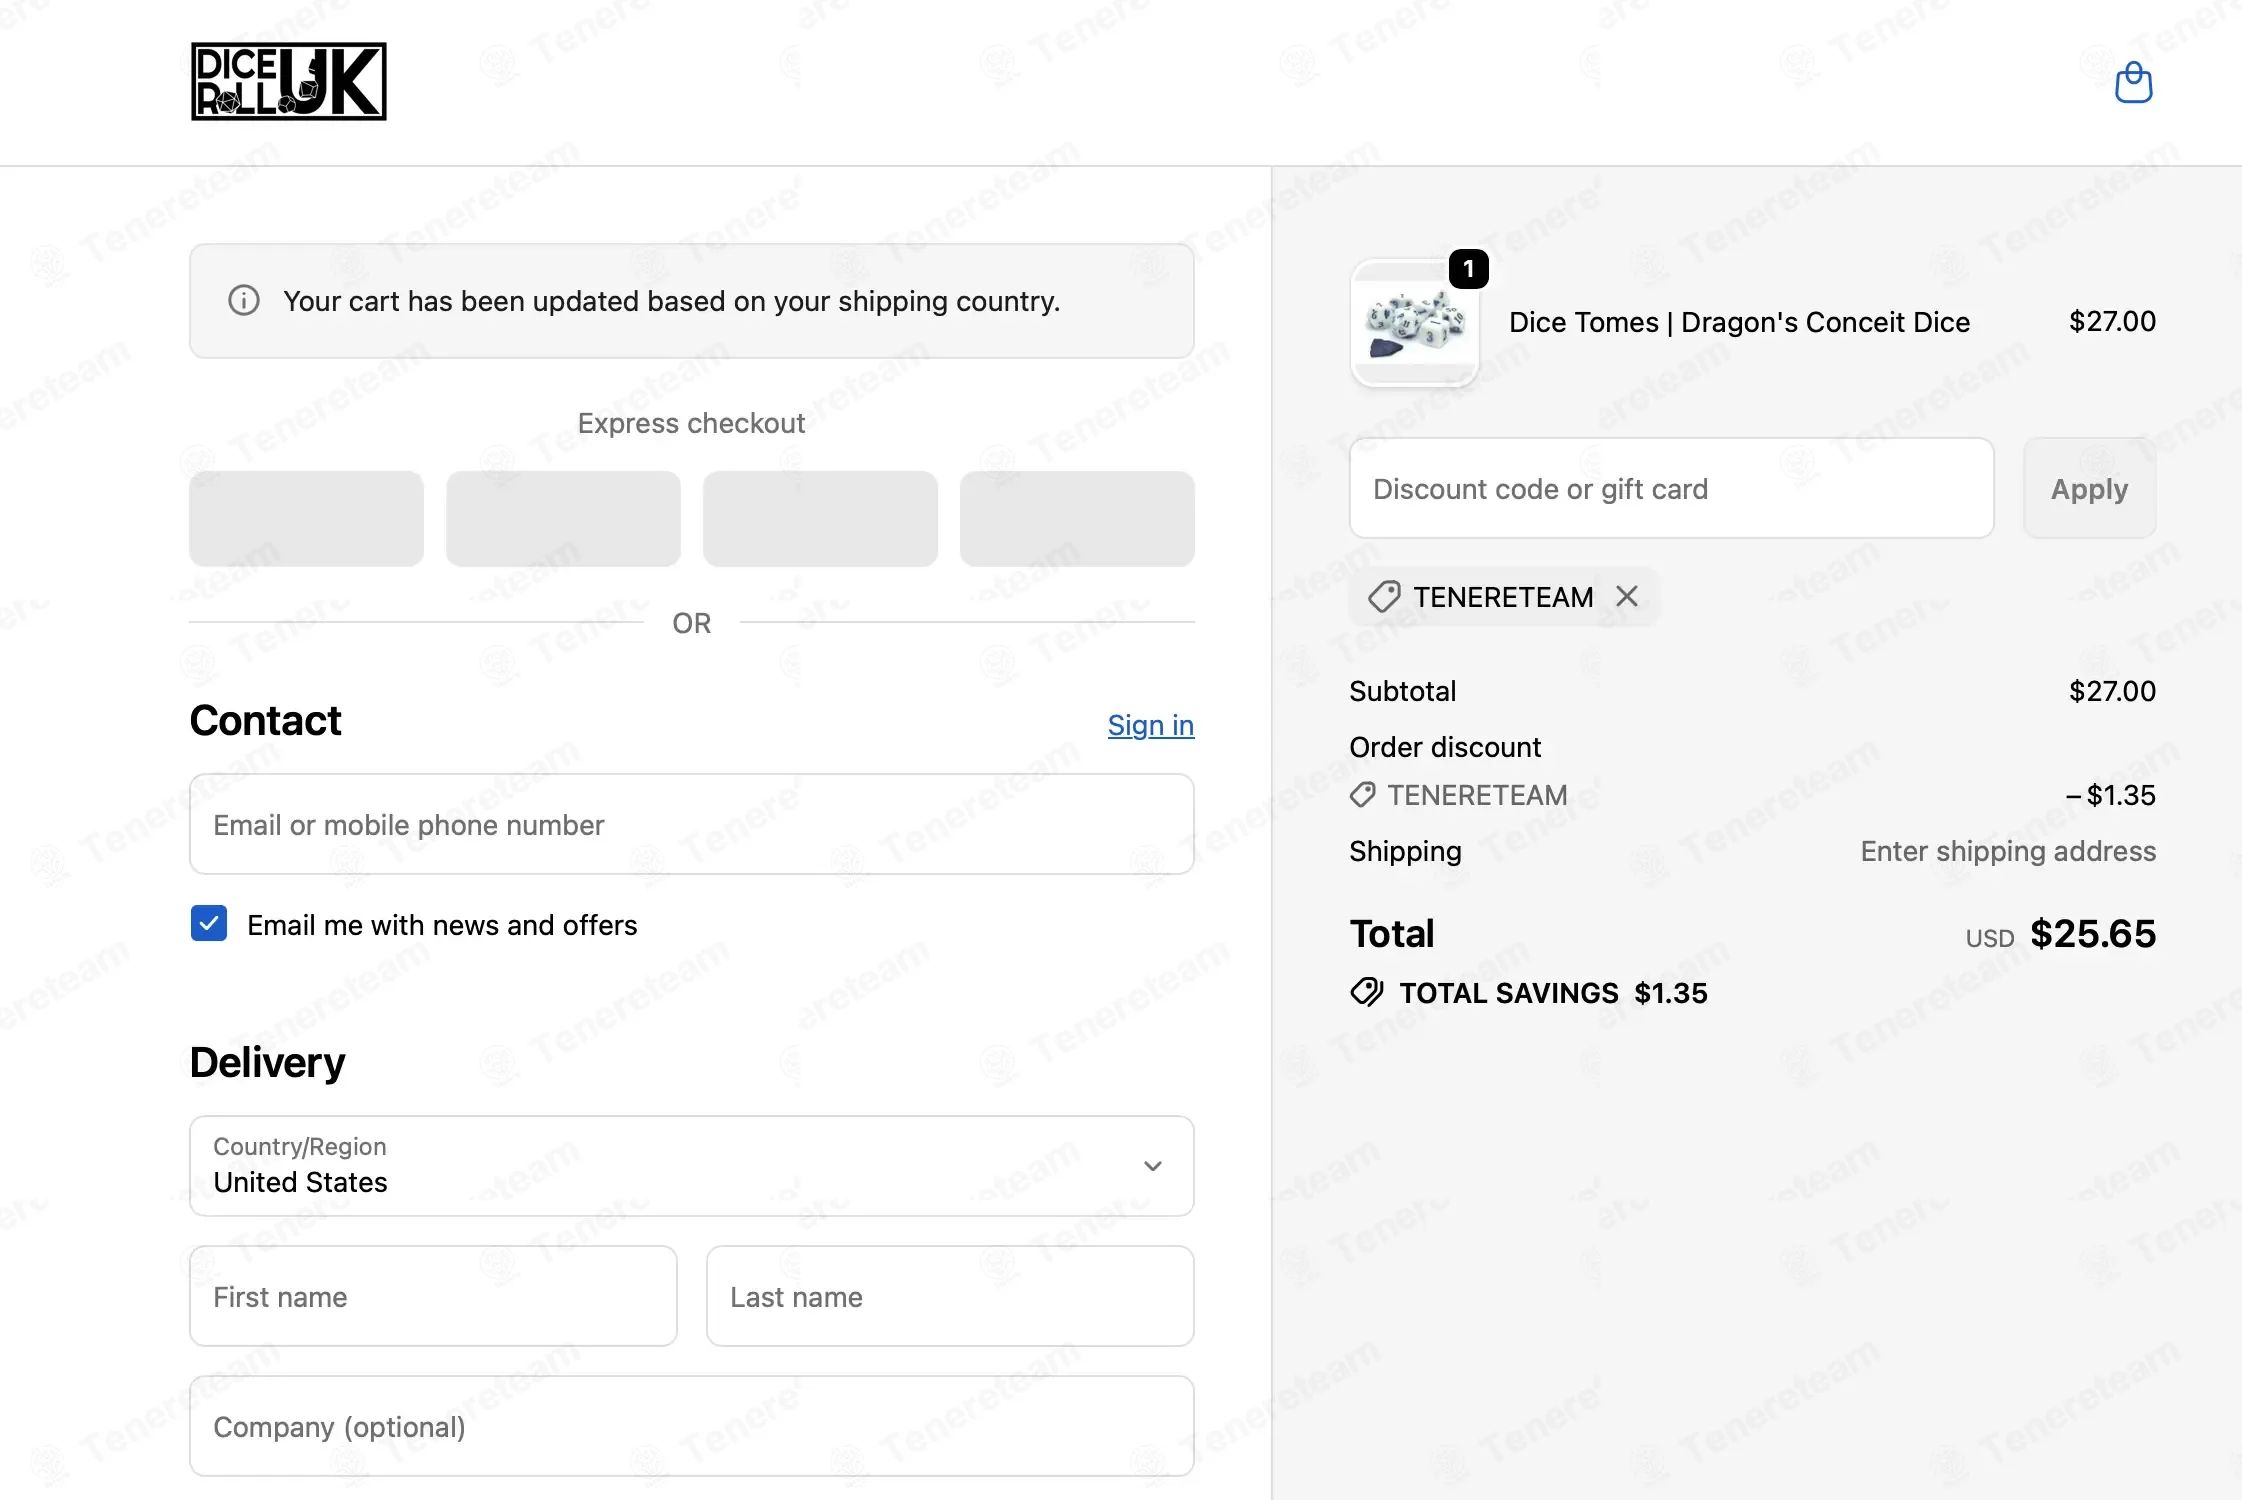Screen dimensions: 2242x1500
Task: Click the Express checkout heading
Action: 691,423
